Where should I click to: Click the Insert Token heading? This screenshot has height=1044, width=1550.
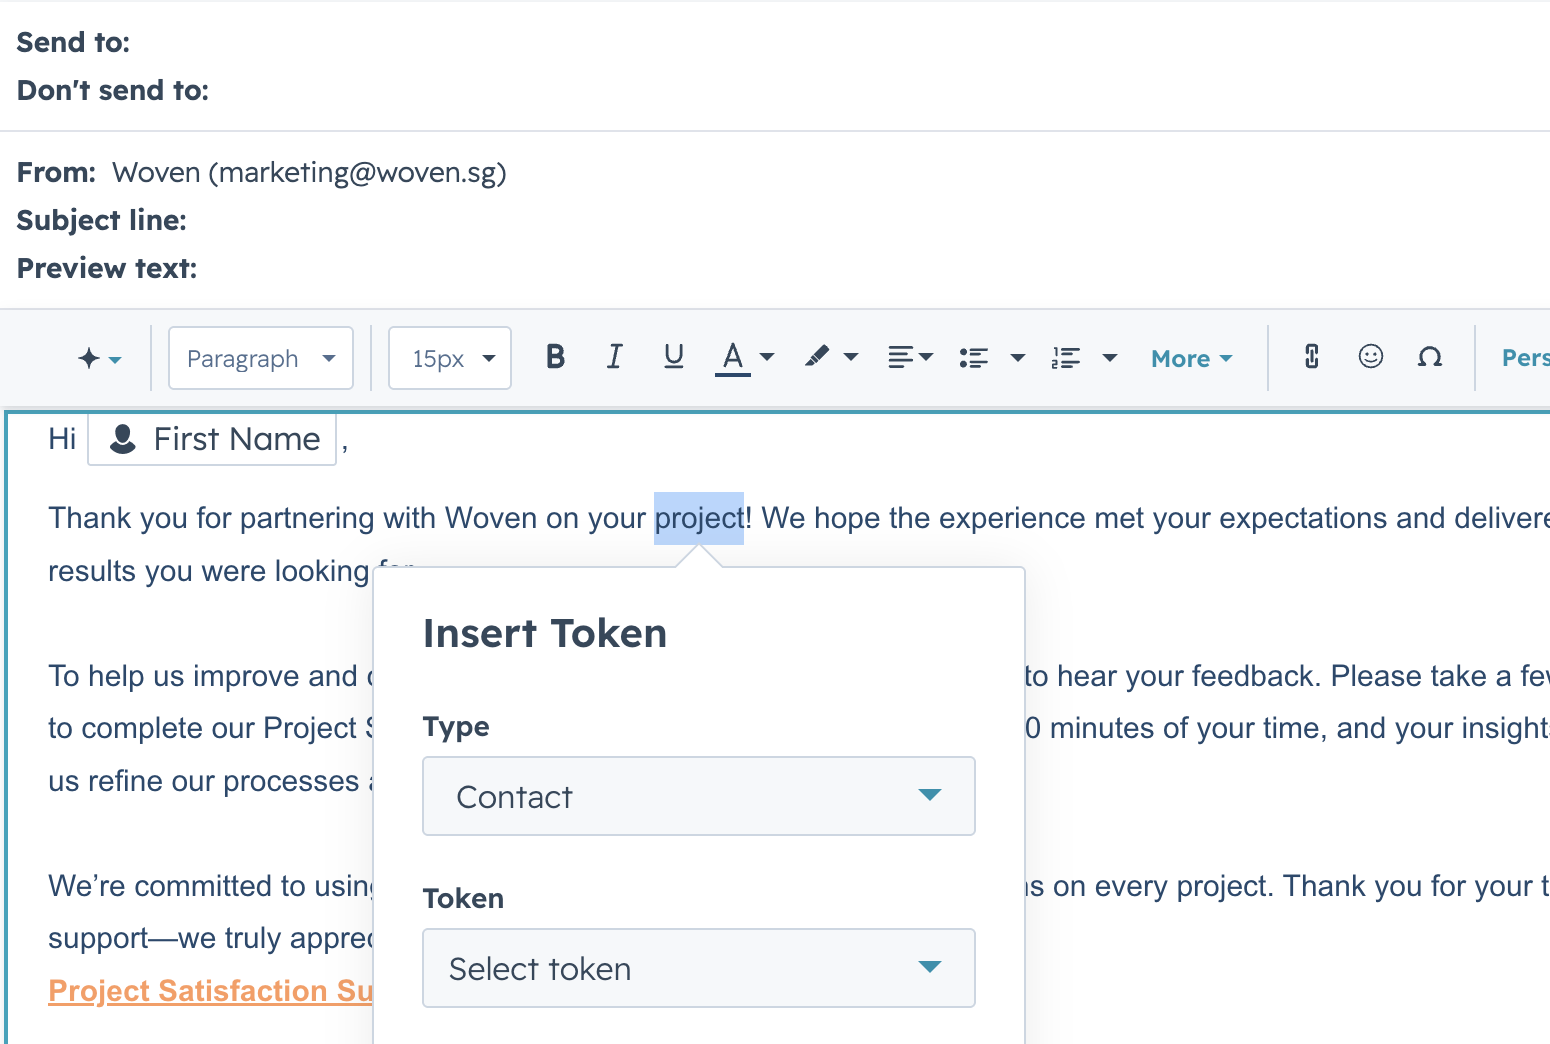(545, 634)
